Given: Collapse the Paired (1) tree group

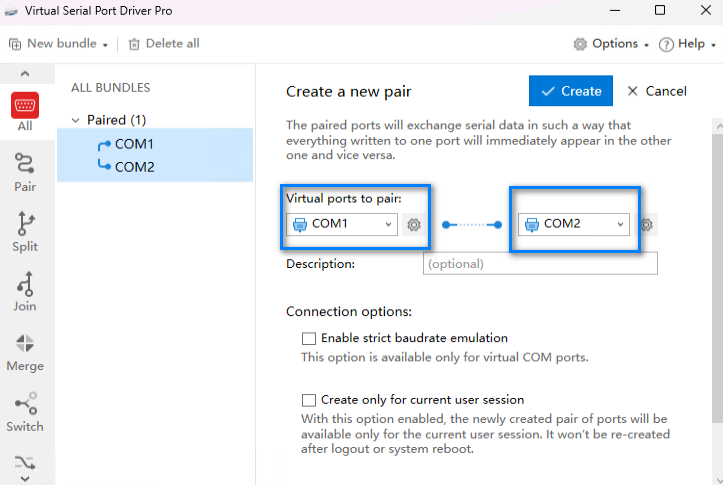Looking at the screenshot, I should [76, 120].
